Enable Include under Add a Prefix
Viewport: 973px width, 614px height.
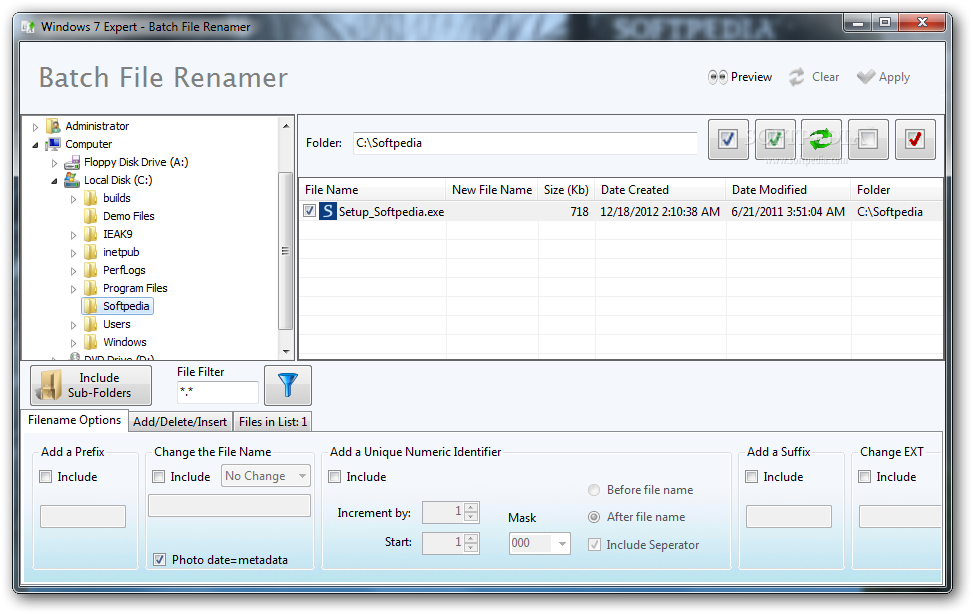coord(45,477)
